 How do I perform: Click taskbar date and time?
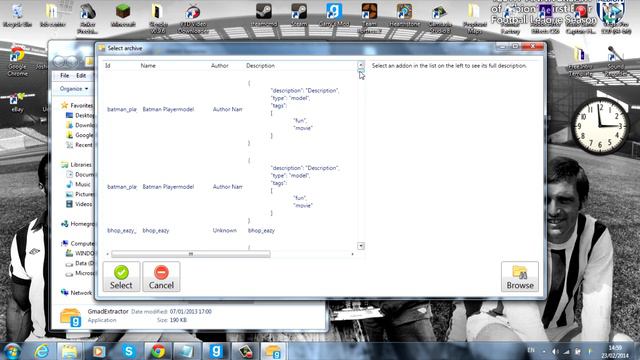(x=615, y=351)
